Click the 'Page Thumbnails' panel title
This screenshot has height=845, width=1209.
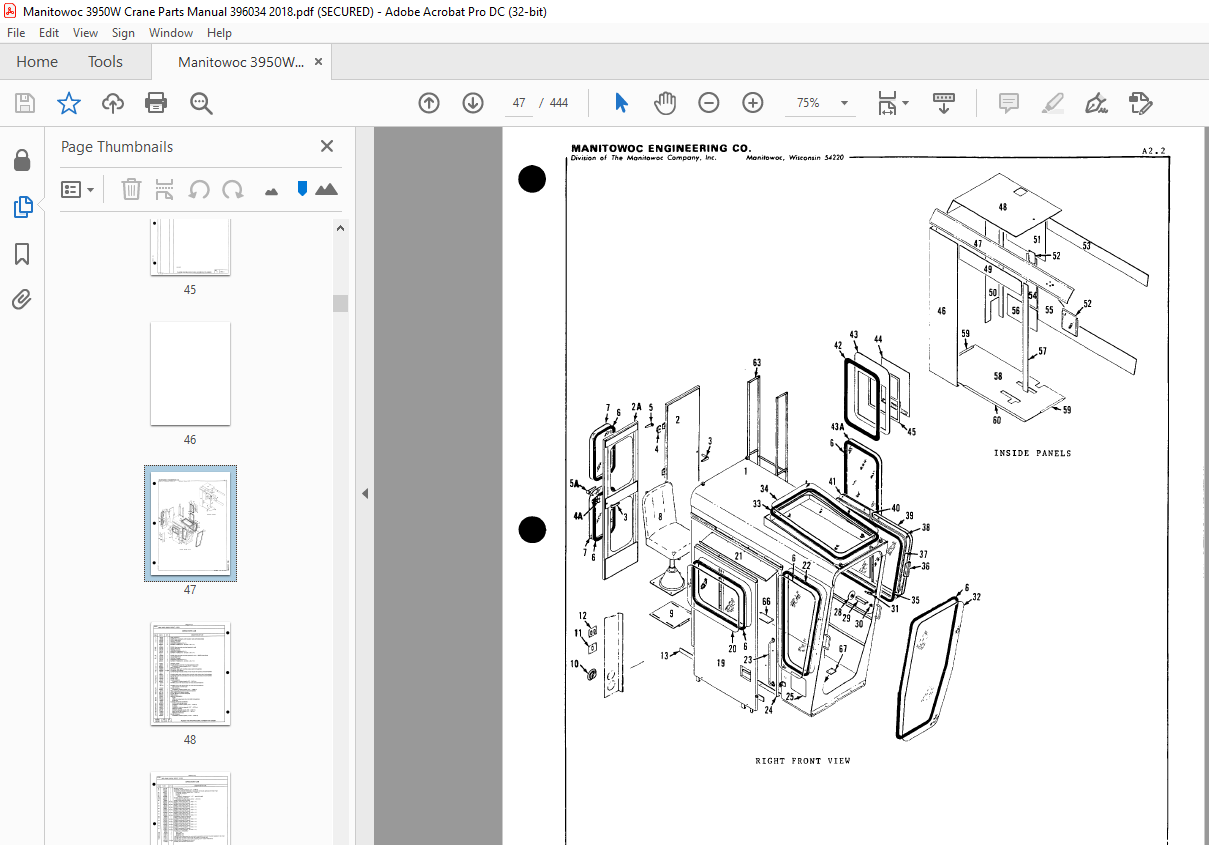117,146
